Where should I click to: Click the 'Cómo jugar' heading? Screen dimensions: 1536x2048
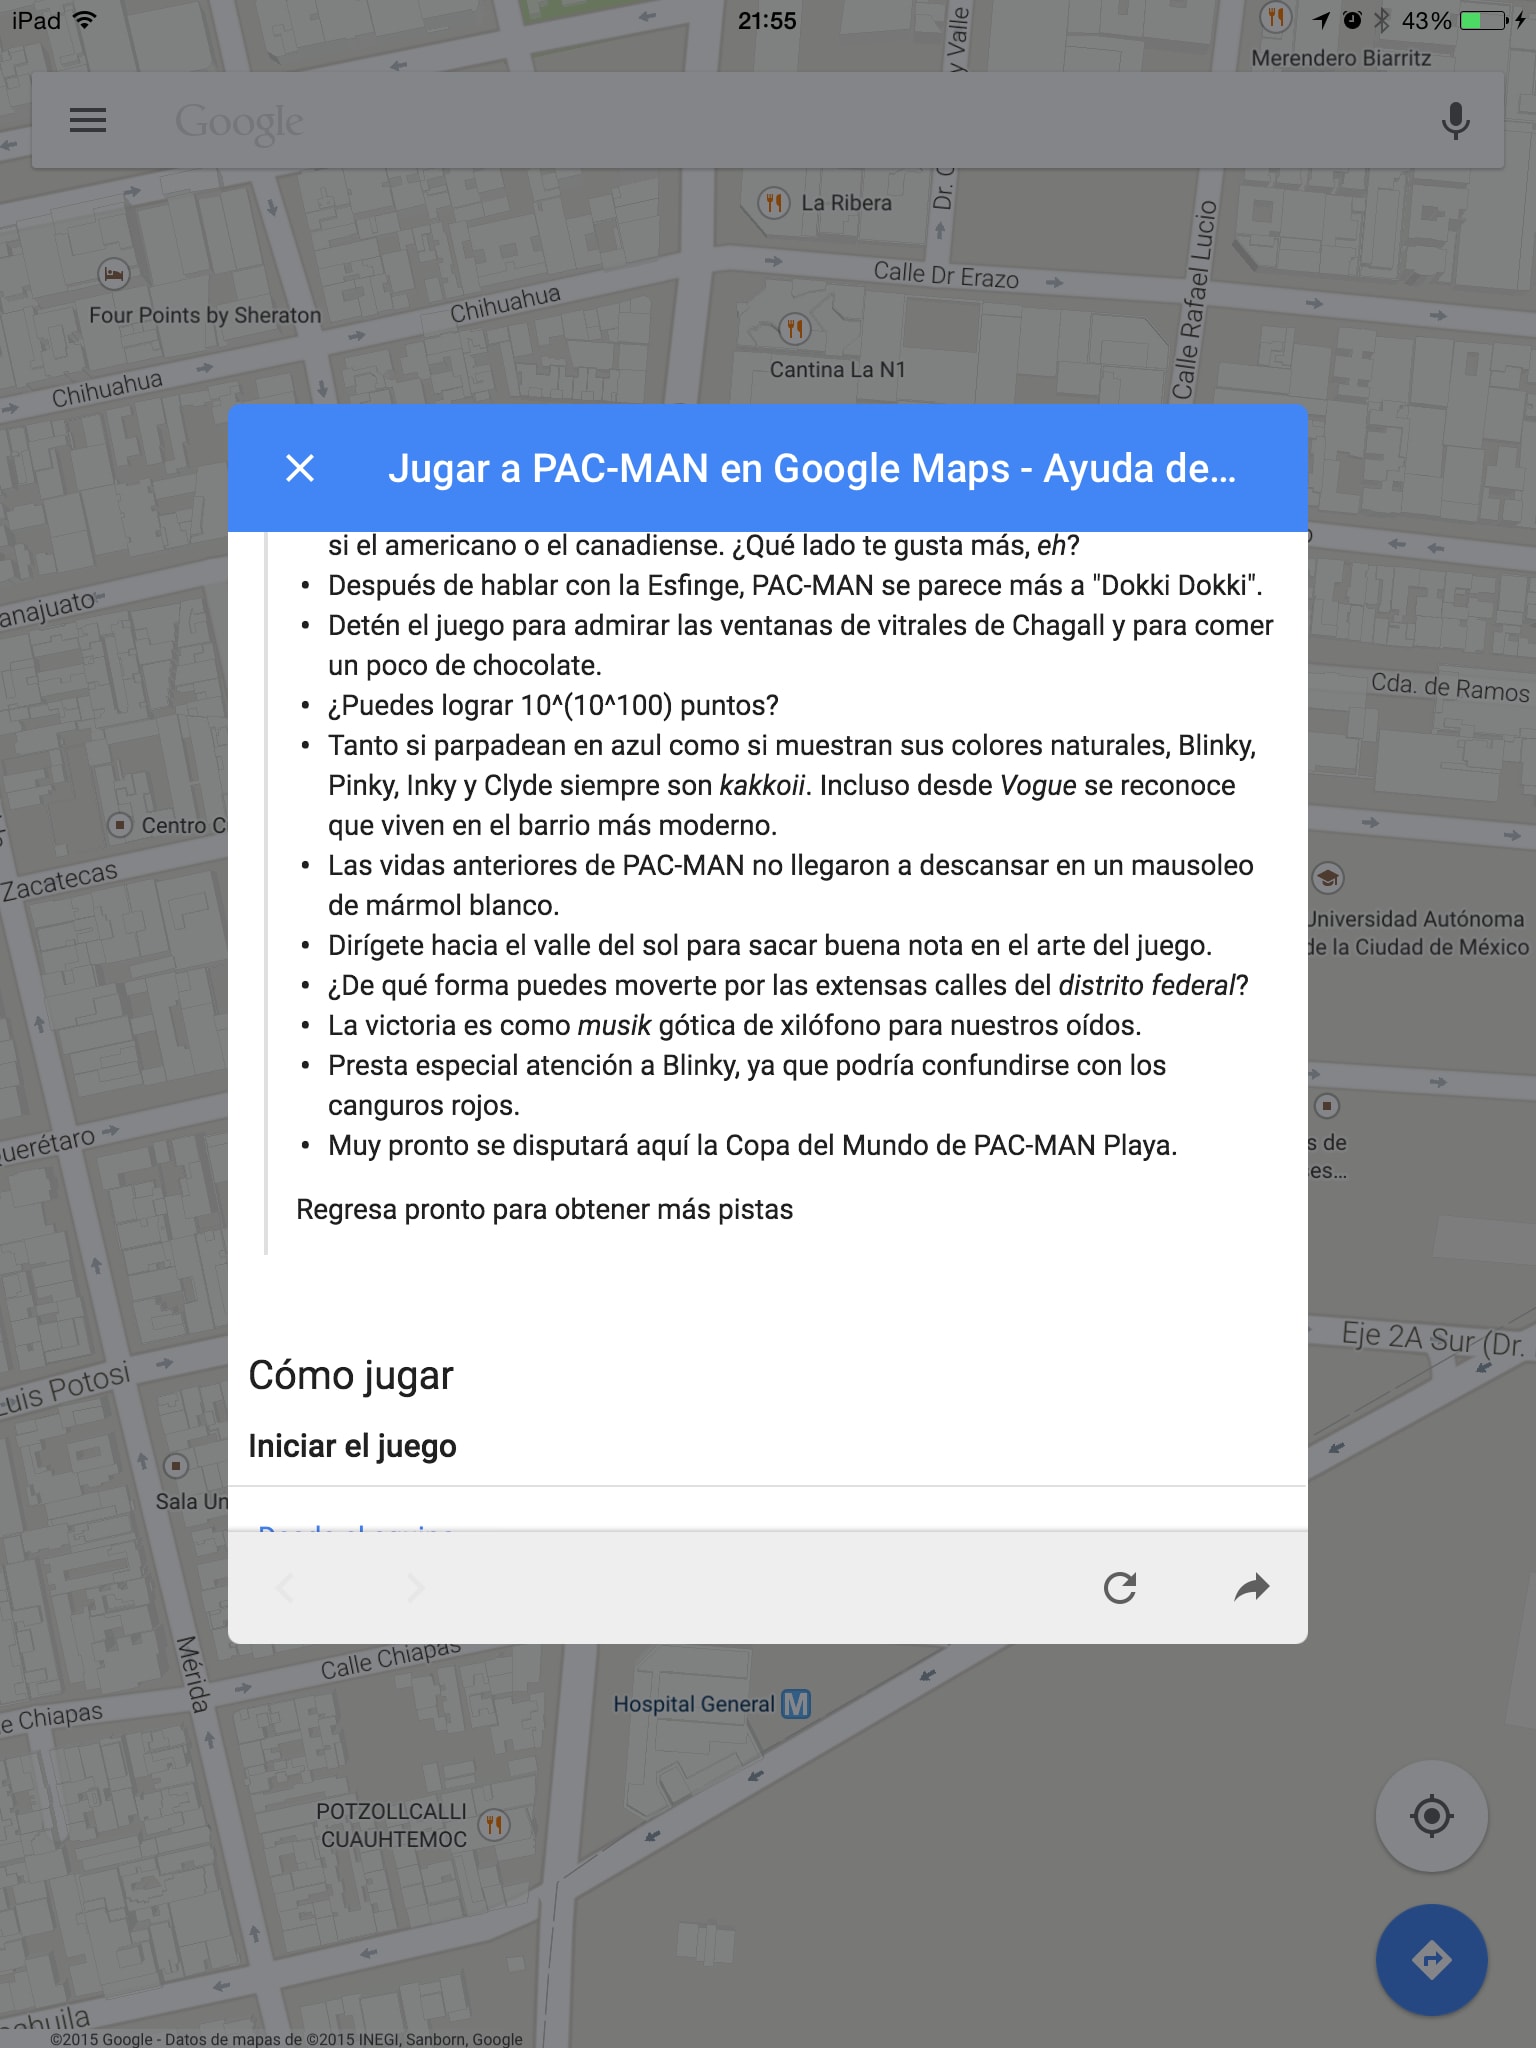point(351,1375)
